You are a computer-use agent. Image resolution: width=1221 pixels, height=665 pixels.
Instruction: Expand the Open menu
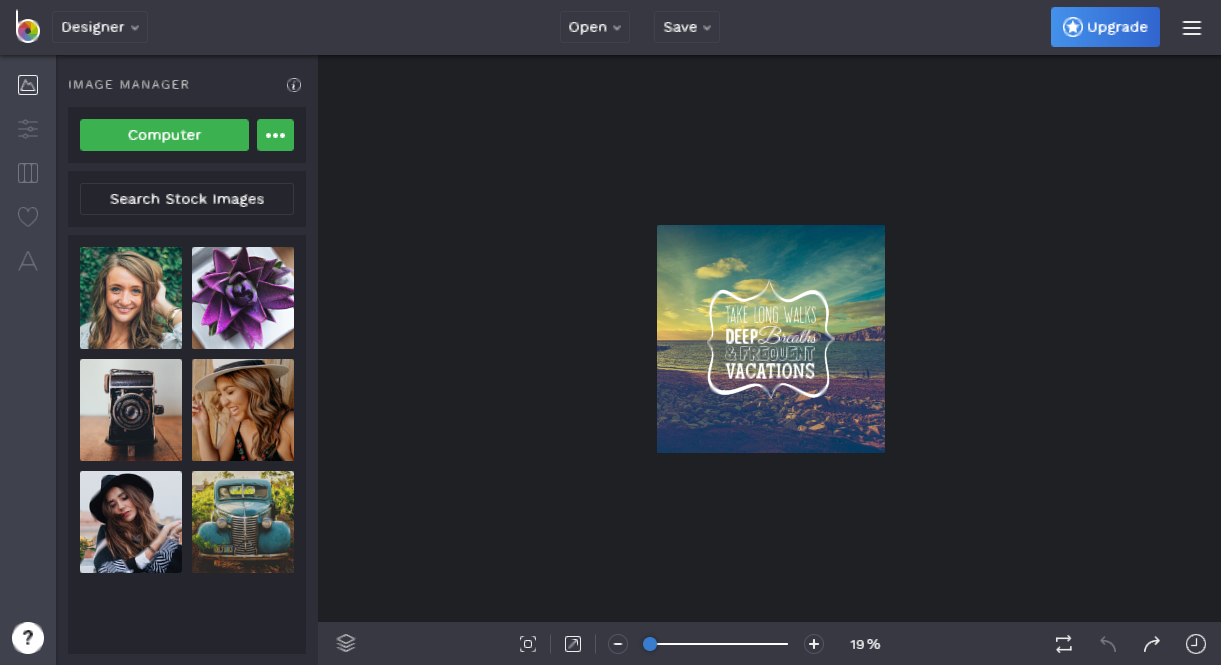coord(595,27)
